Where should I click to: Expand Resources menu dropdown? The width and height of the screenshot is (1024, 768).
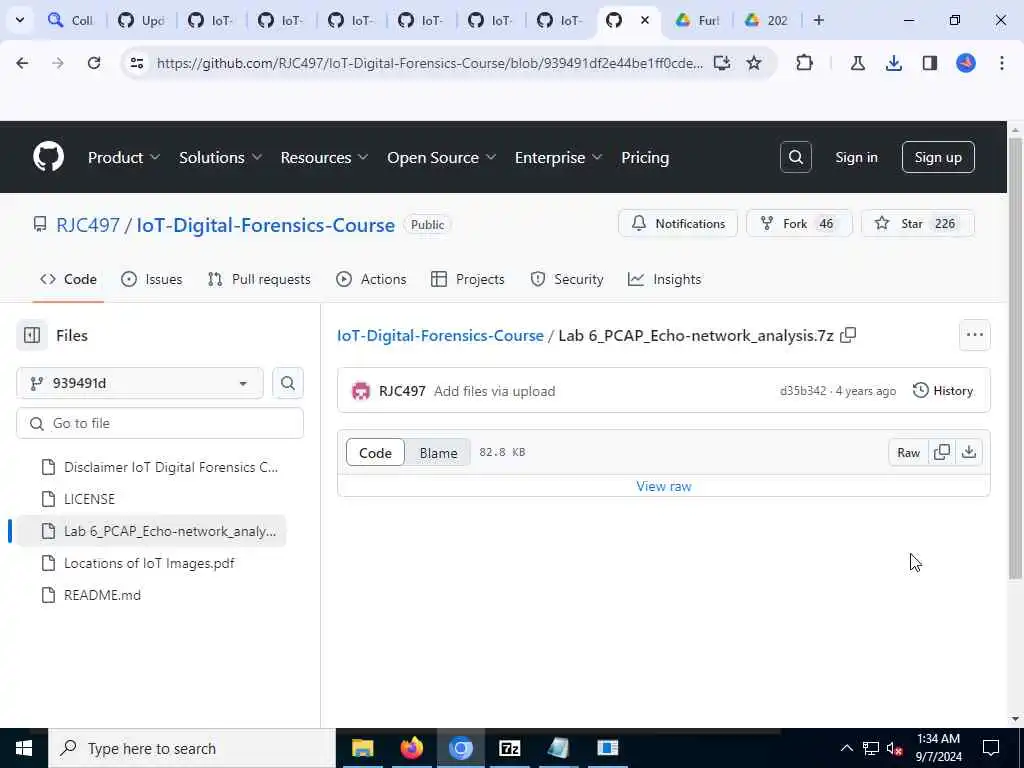[324, 157]
